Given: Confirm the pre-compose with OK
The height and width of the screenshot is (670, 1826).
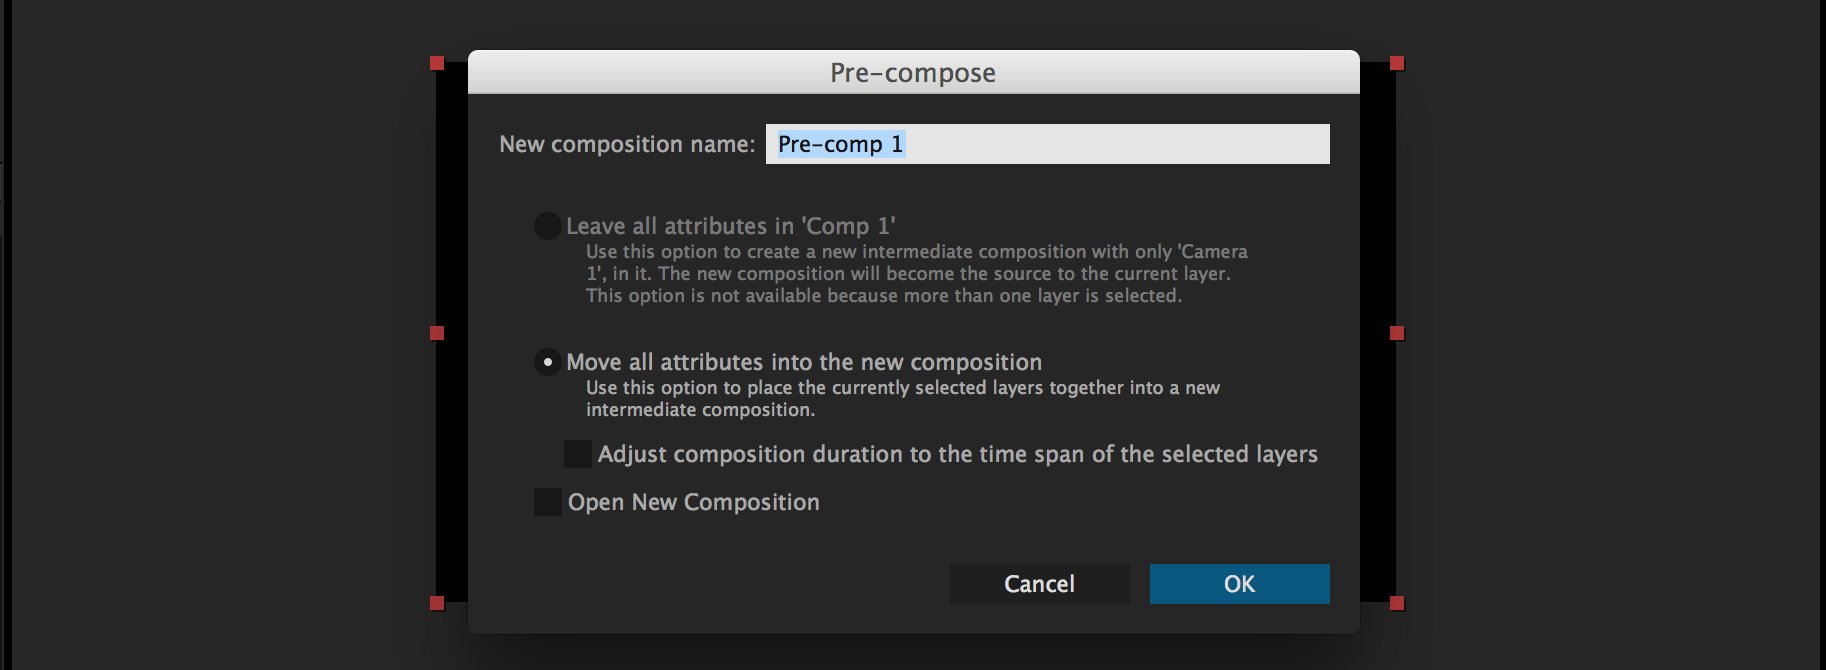Looking at the screenshot, I should pyautogui.click(x=1239, y=584).
